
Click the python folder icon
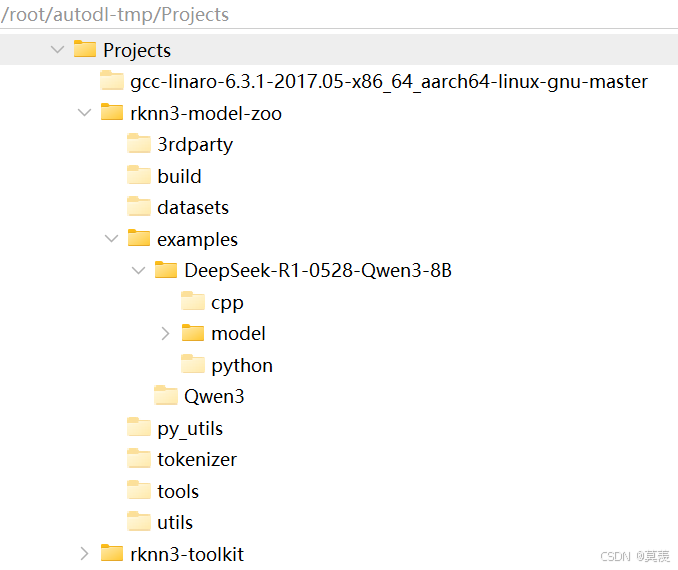[193, 364]
